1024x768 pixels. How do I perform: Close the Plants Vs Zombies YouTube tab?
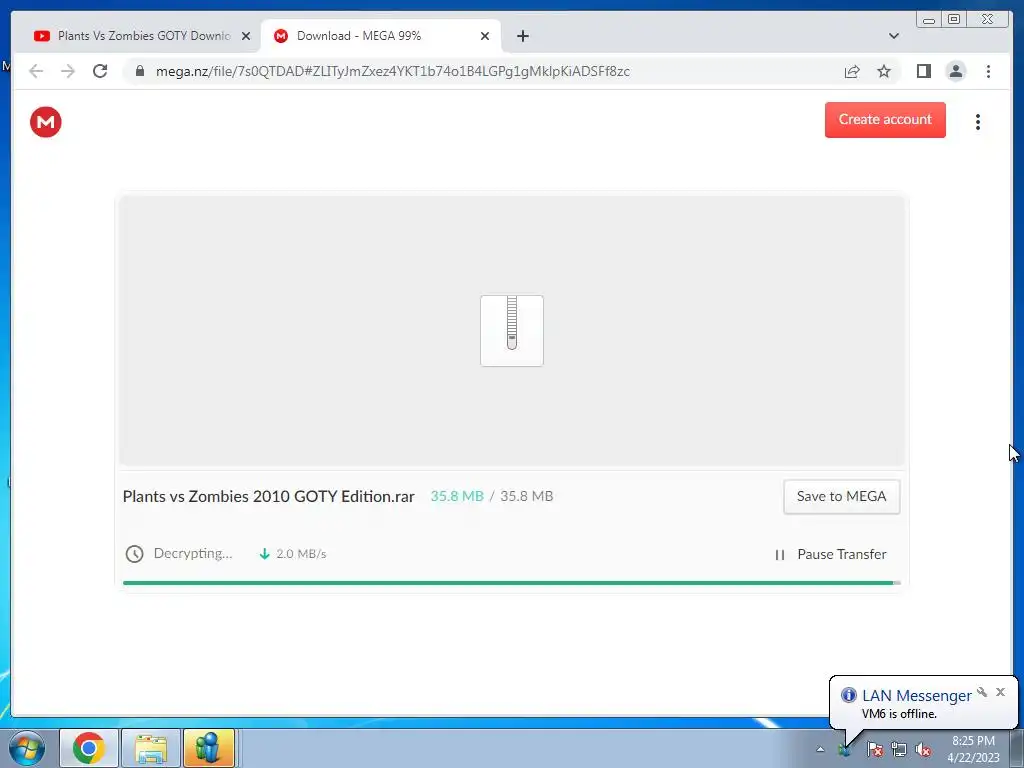coord(246,36)
